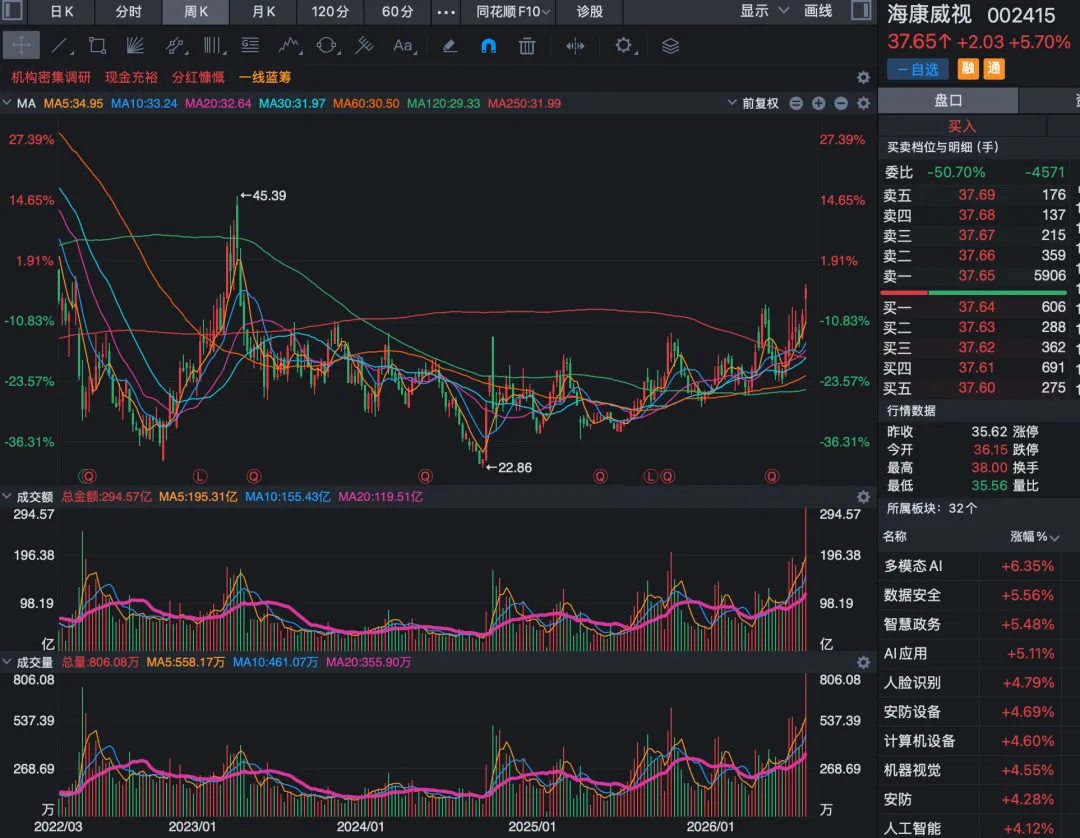The width and height of the screenshot is (1080, 838).
Task: Click the first minus icon next to 前复权
Action: [x=796, y=103]
